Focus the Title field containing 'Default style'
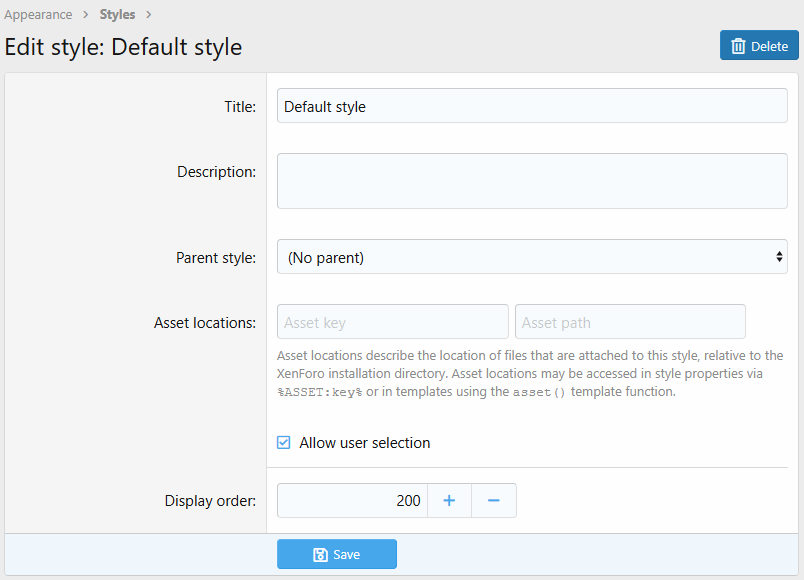This screenshot has width=804, height=580. coord(531,106)
